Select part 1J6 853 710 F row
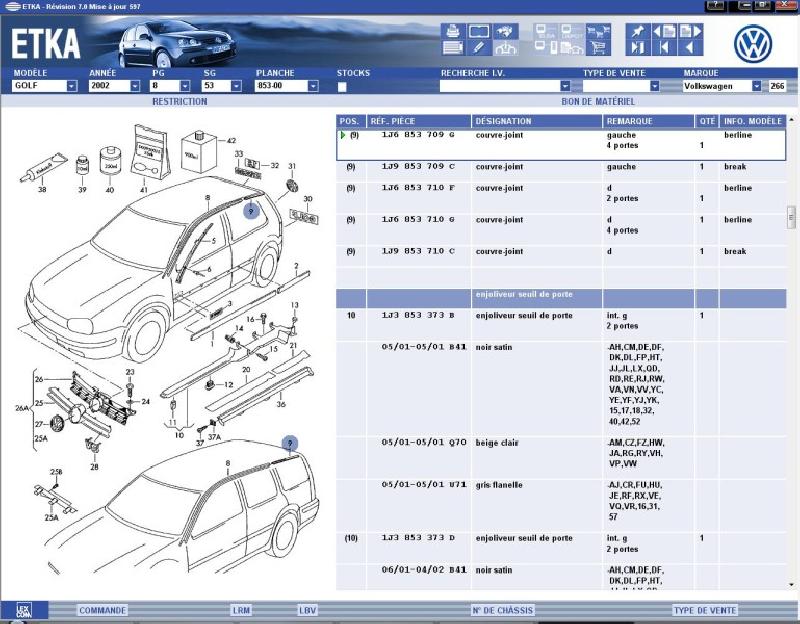 pyautogui.click(x=561, y=198)
